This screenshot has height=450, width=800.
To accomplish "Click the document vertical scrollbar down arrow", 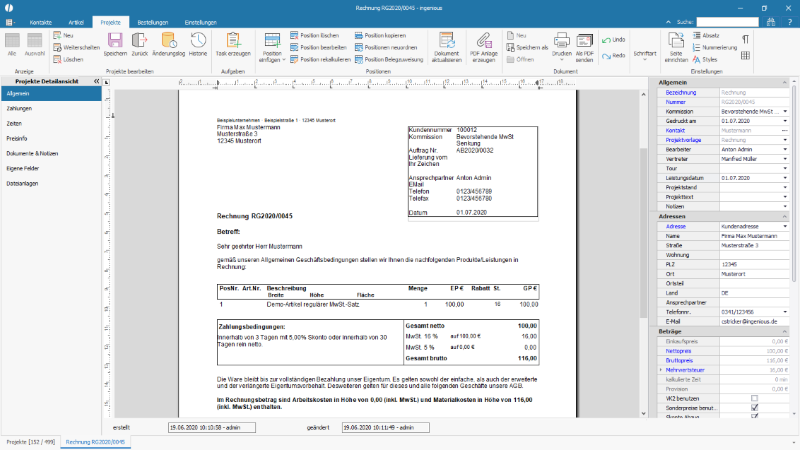I will coord(643,413).
